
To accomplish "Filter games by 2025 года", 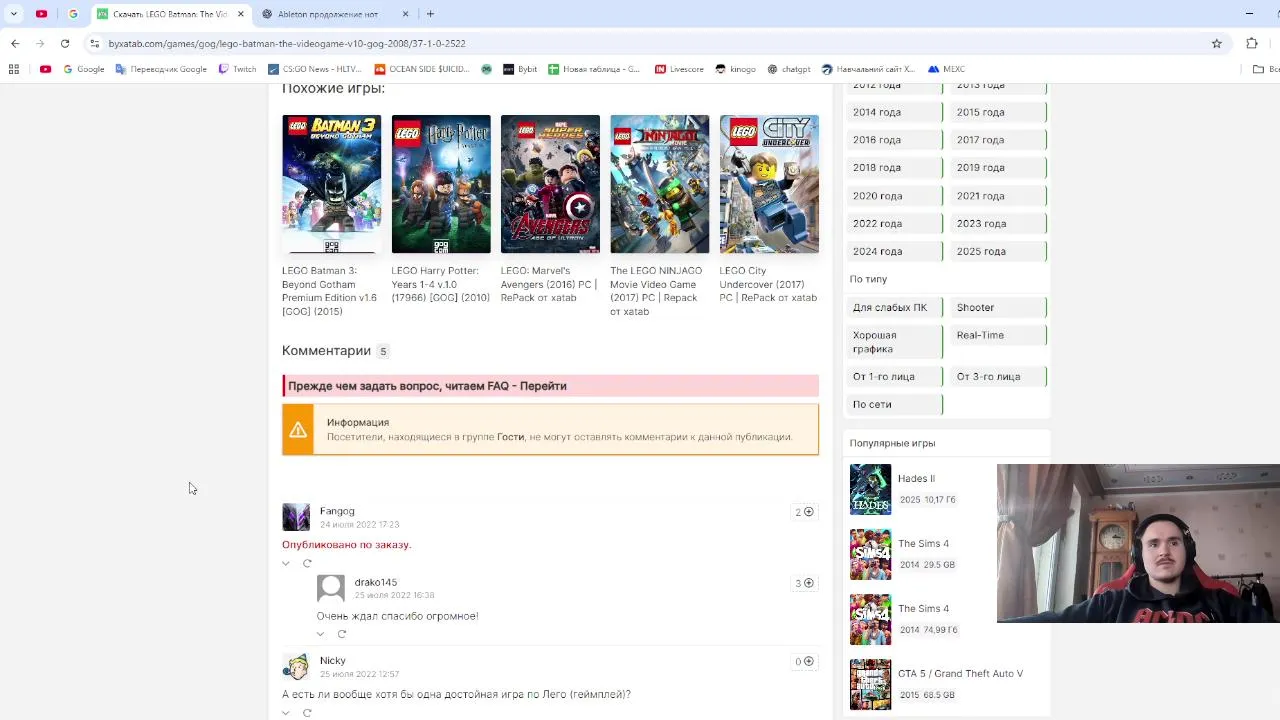I will click(999, 251).
